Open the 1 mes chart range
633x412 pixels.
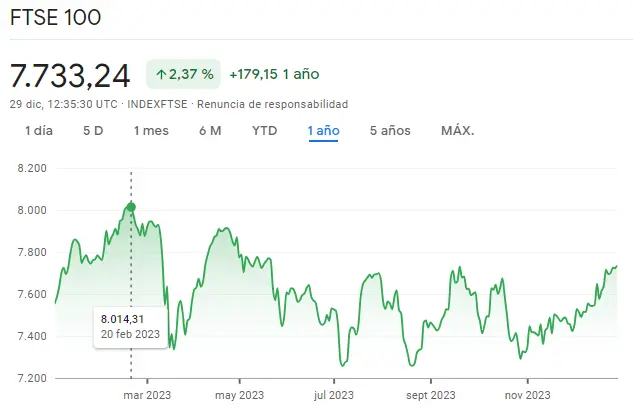tap(151, 131)
